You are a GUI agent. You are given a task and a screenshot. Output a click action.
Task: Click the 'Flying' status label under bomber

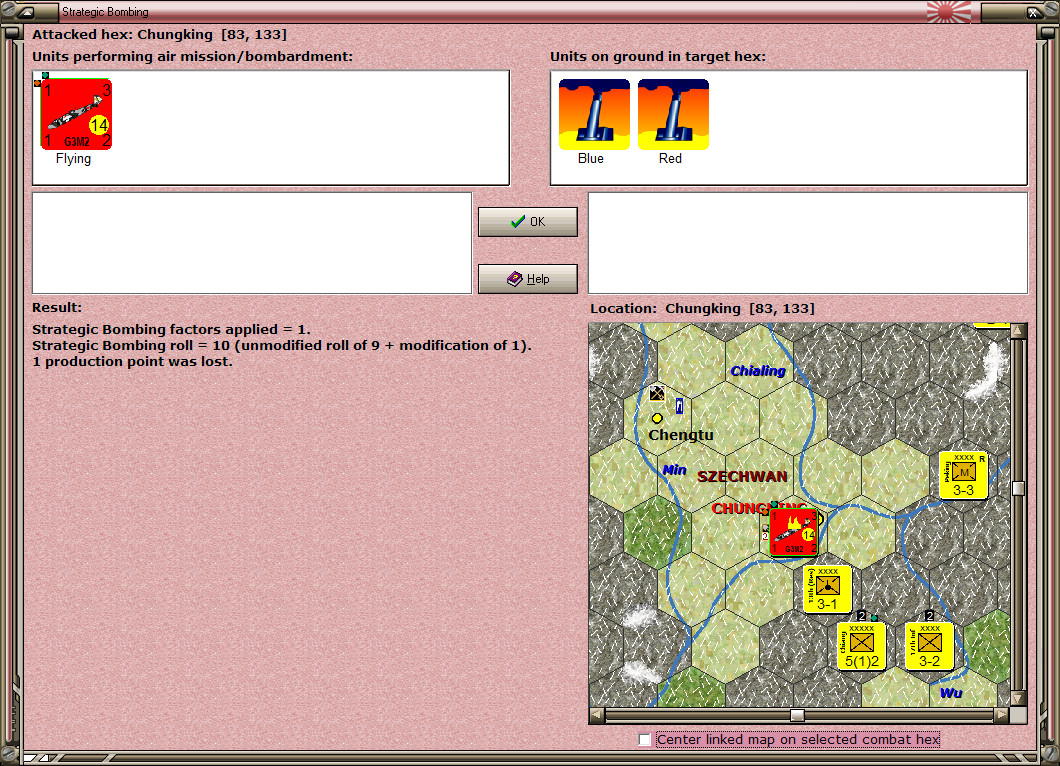(73, 158)
